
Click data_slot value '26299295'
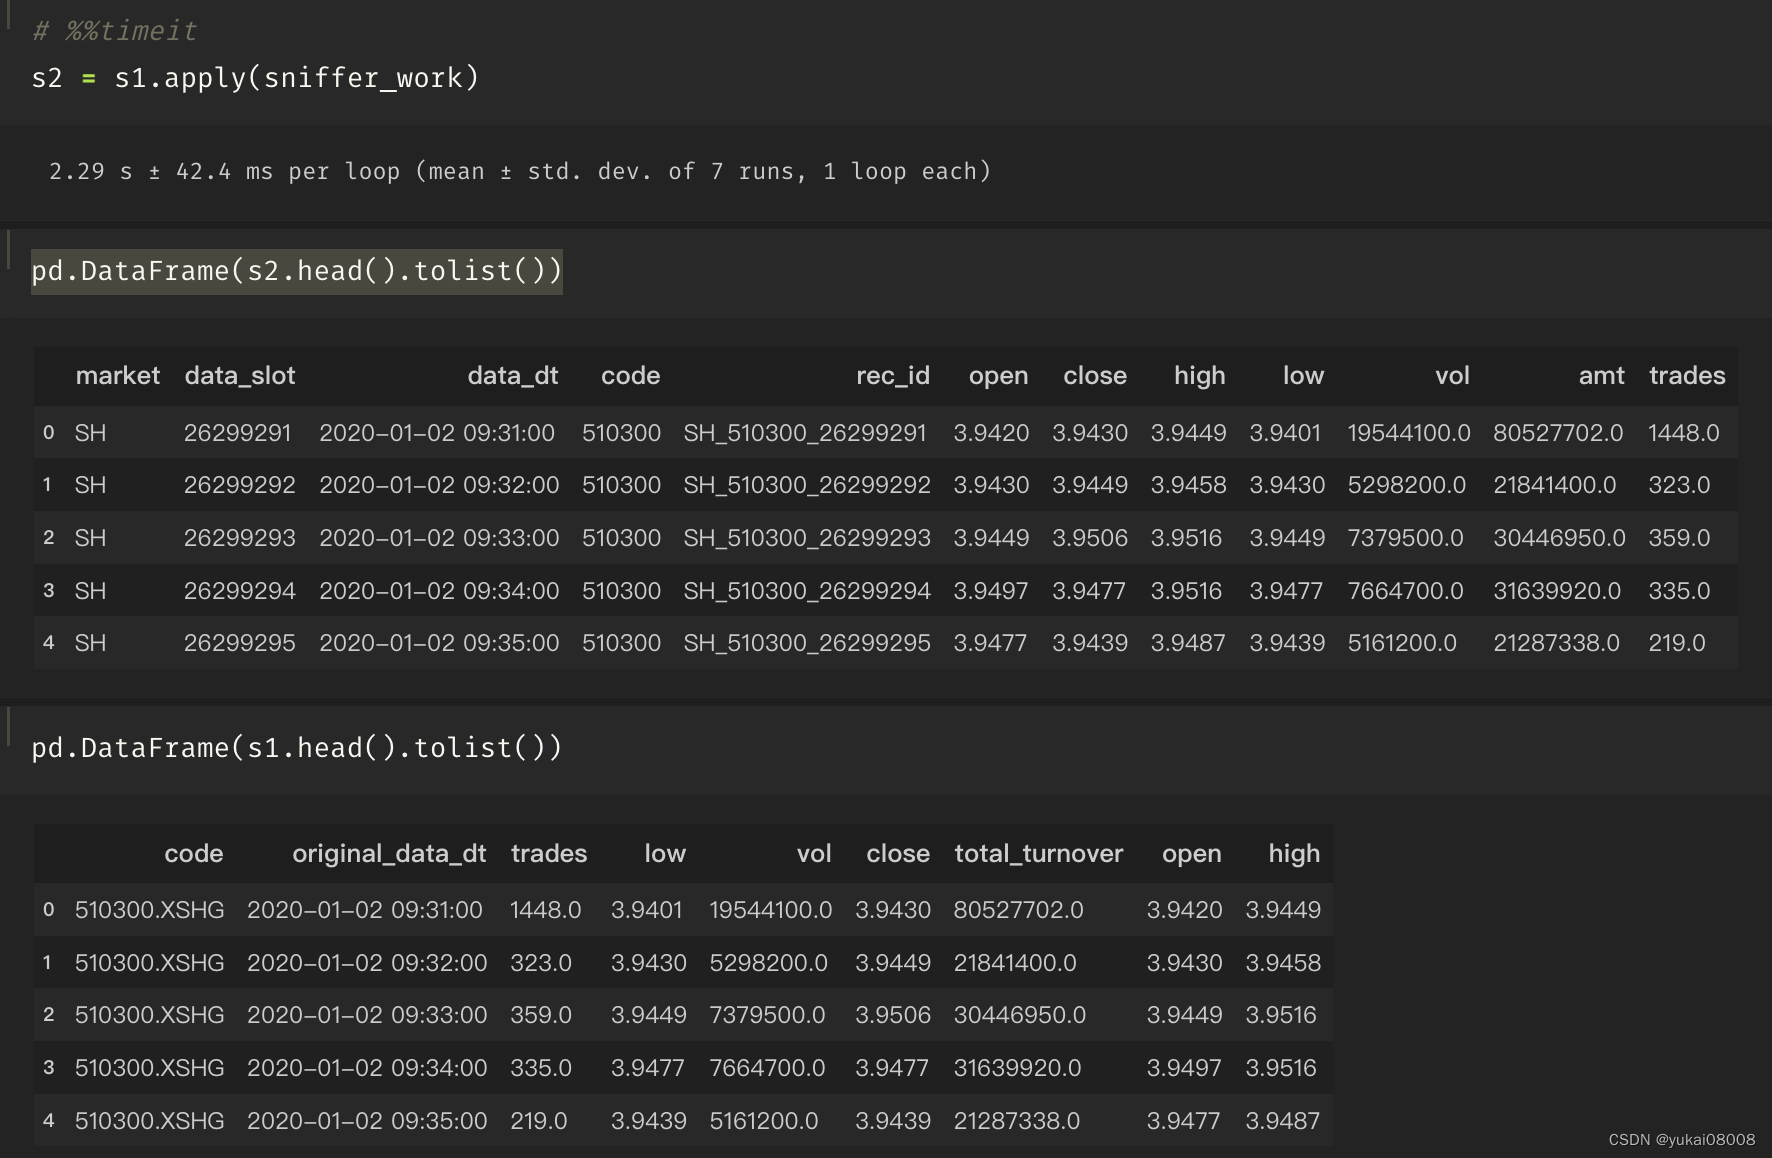coord(240,643)
